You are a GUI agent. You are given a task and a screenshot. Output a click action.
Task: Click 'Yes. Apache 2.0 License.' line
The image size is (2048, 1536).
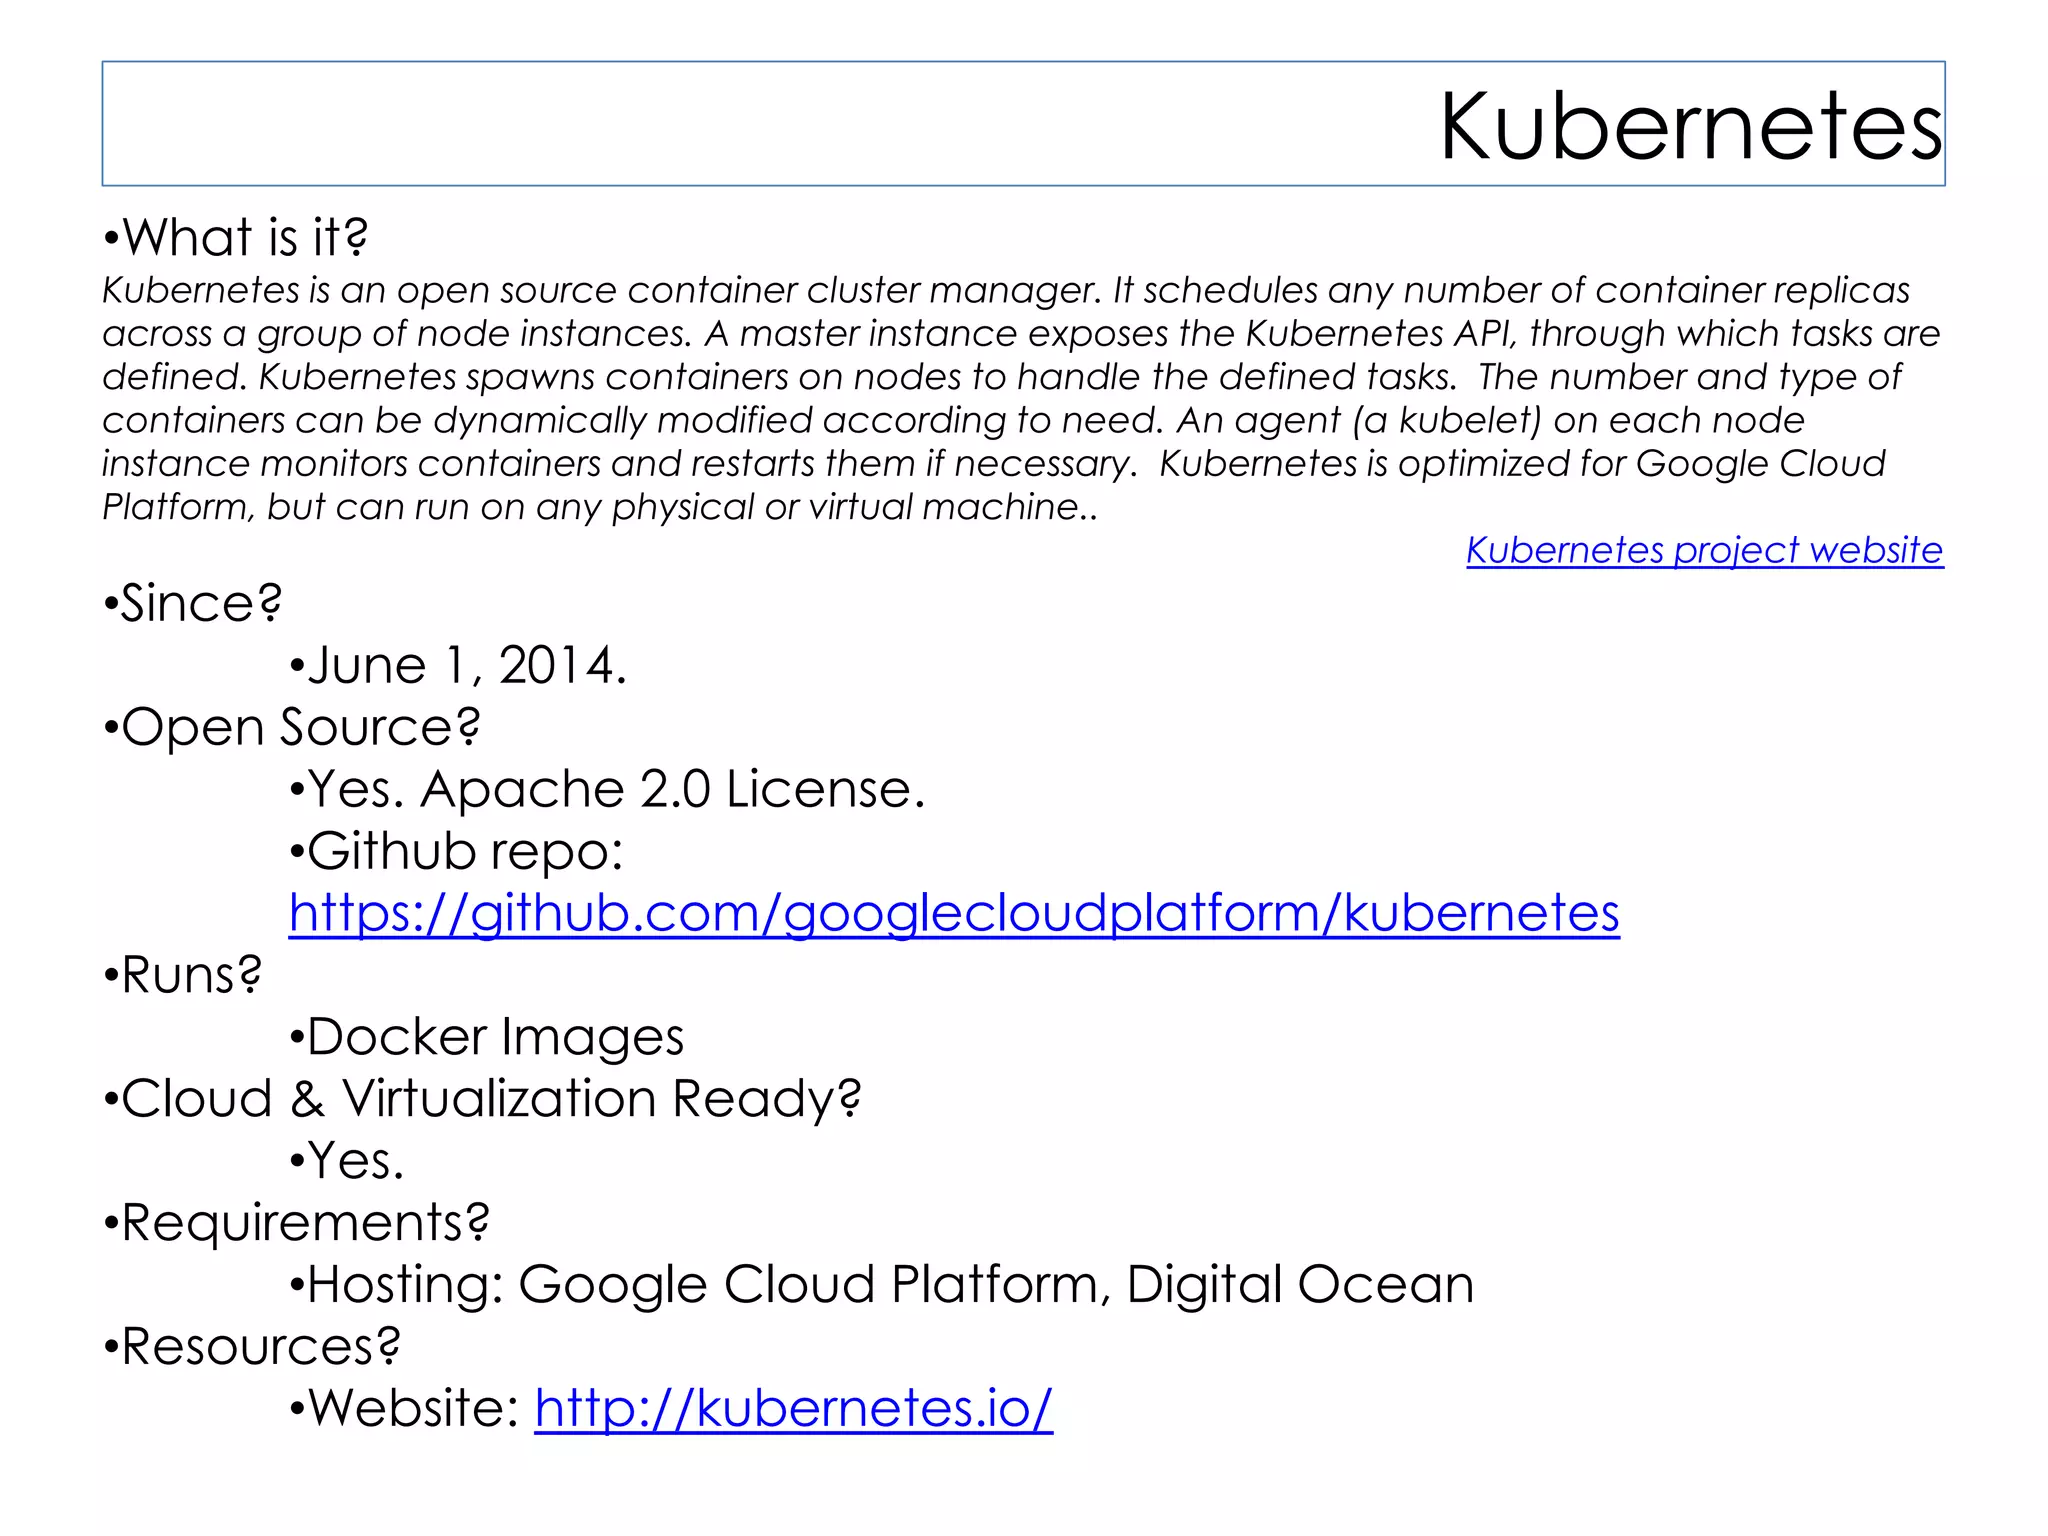(607, 790)
